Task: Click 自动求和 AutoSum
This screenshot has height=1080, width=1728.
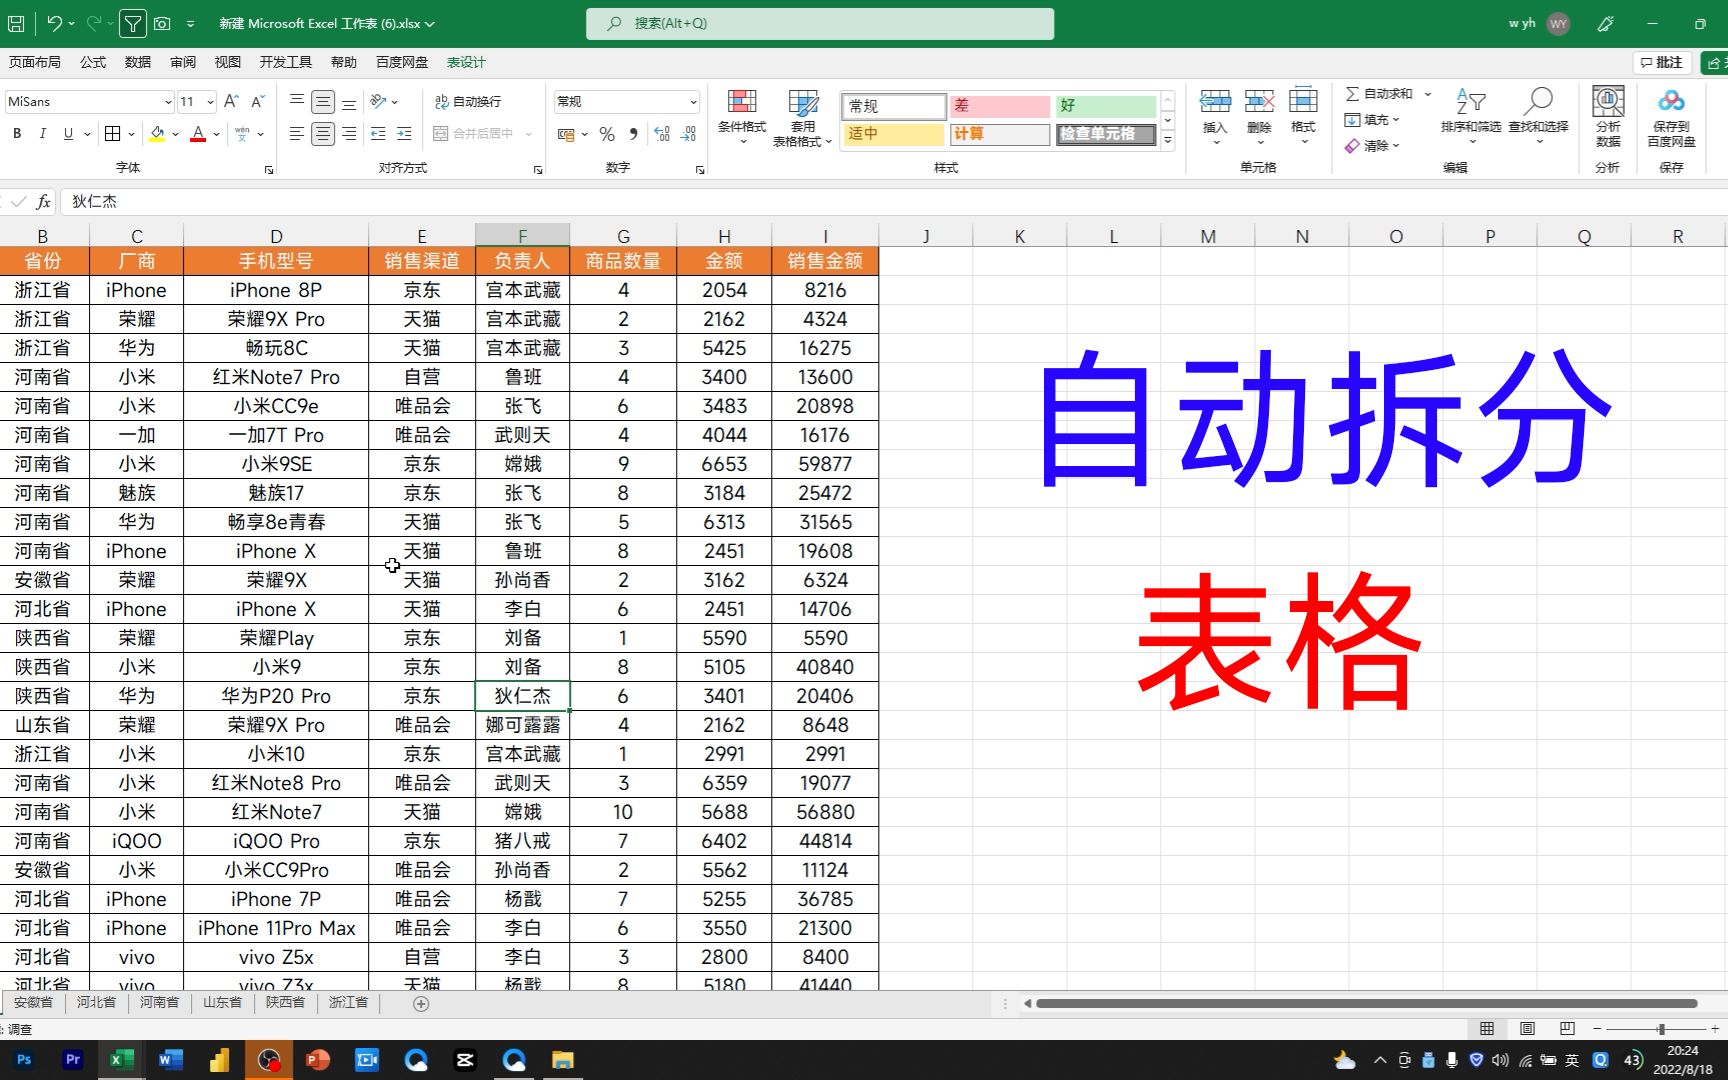Action: [x=1379, y=93]
